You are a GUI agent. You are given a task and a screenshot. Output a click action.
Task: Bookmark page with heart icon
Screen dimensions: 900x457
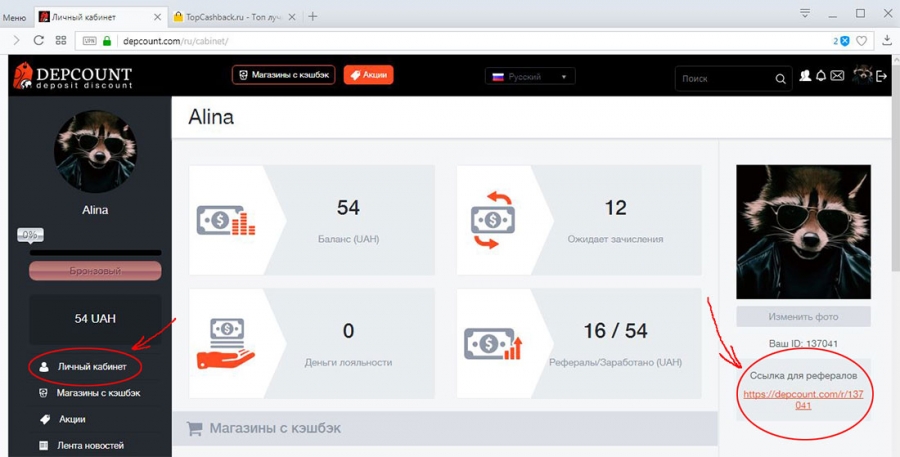[x=861, y=41]
